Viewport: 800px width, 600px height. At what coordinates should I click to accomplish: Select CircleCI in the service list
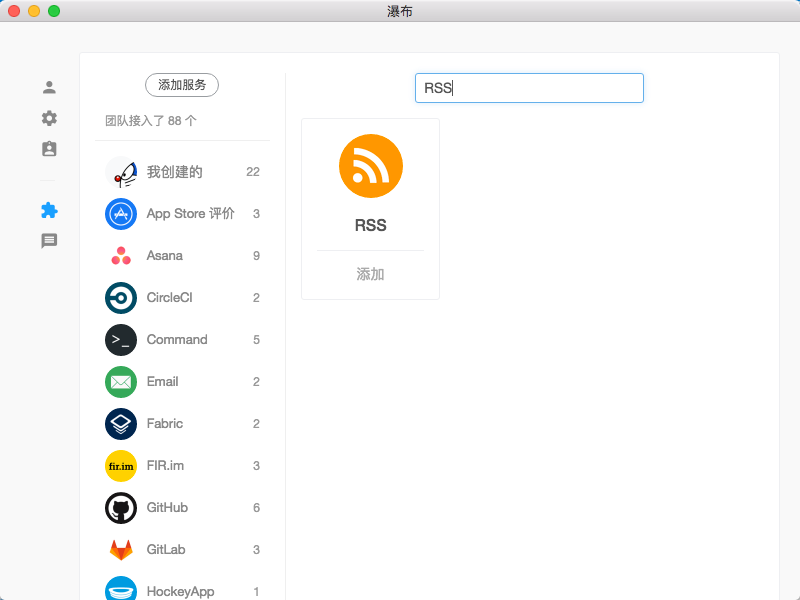click(x=182, y=298)
